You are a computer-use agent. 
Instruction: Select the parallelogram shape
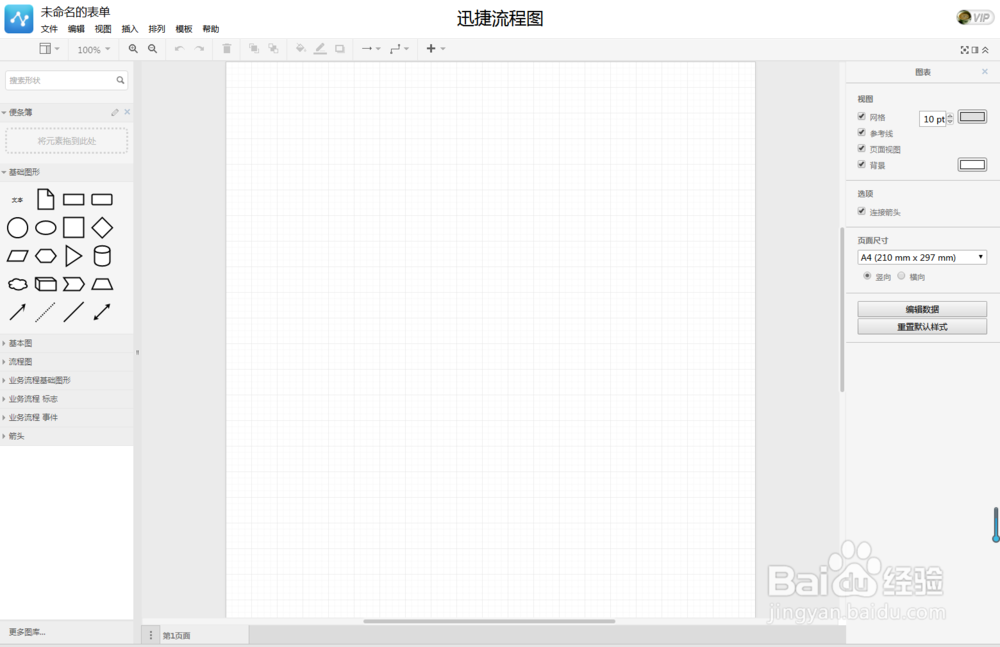(x=17, y=256)
